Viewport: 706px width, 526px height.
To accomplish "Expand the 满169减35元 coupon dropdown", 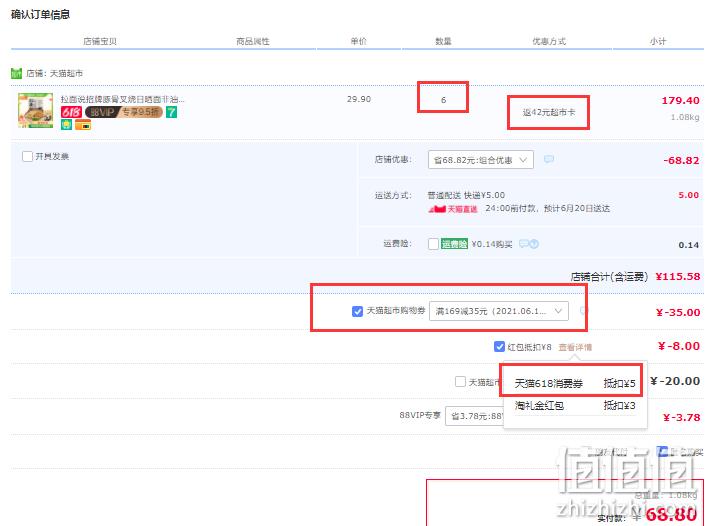I will [498, 311].
